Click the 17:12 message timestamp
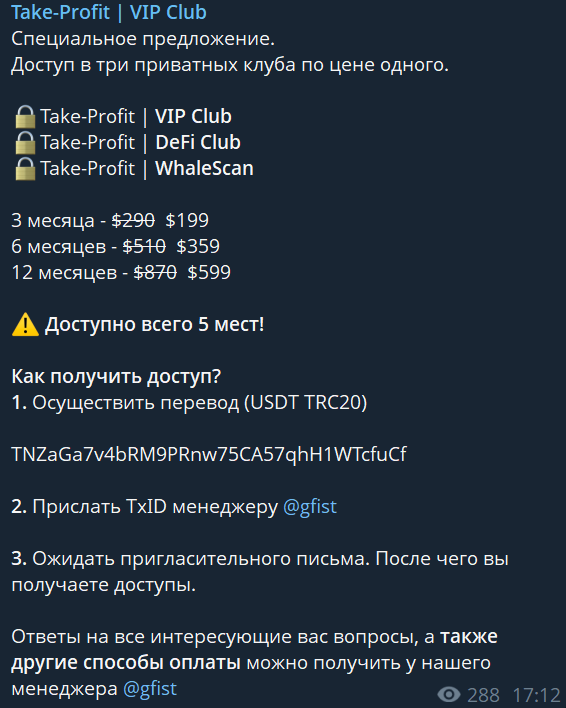This screenshot has height=708, width=566. 536,695
